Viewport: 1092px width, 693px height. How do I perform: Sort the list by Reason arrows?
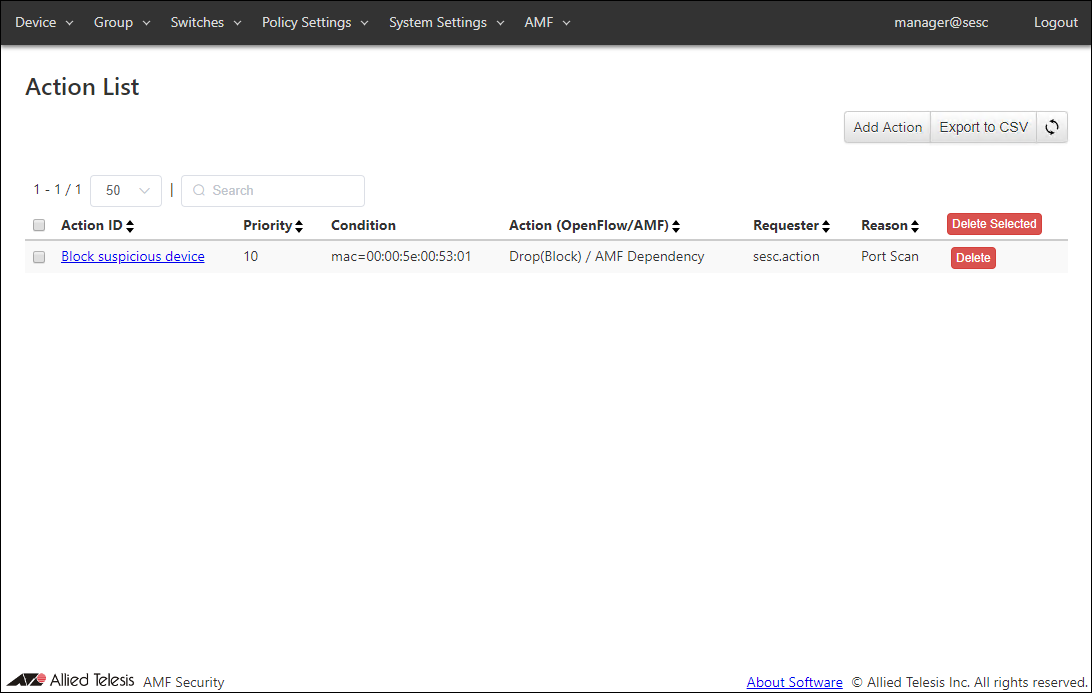click(x=915, y=226)
